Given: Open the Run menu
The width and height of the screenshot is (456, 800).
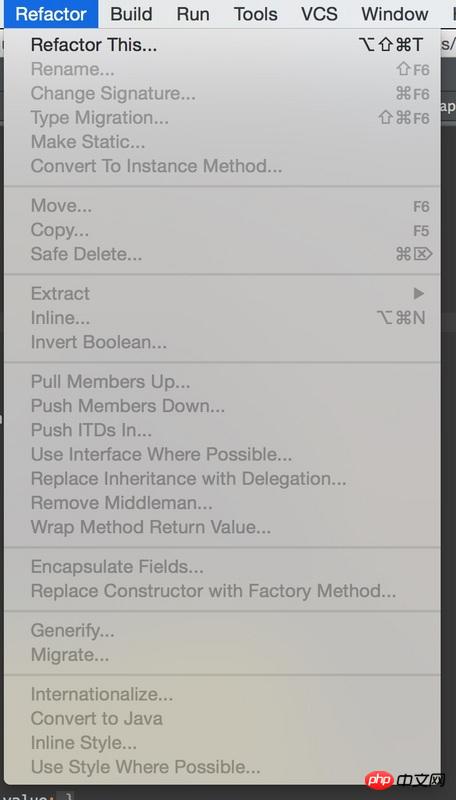Looking at the screenshot, I should (193, 14).
